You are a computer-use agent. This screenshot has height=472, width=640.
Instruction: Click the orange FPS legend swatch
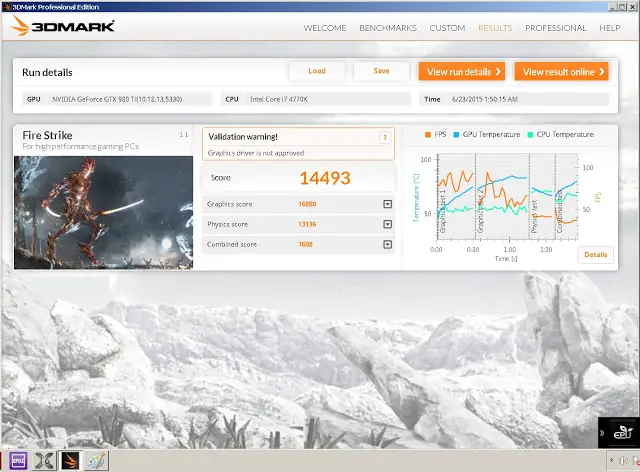pos(428,135)
